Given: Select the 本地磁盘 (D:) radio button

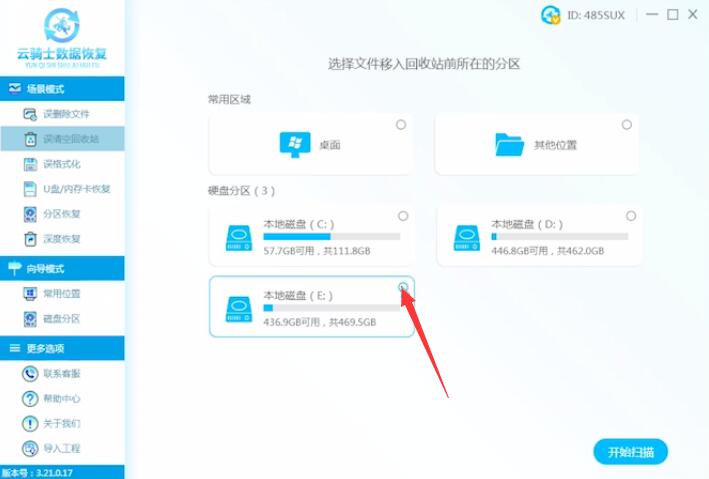Looking at the screenshot, I should coord(631,216).
